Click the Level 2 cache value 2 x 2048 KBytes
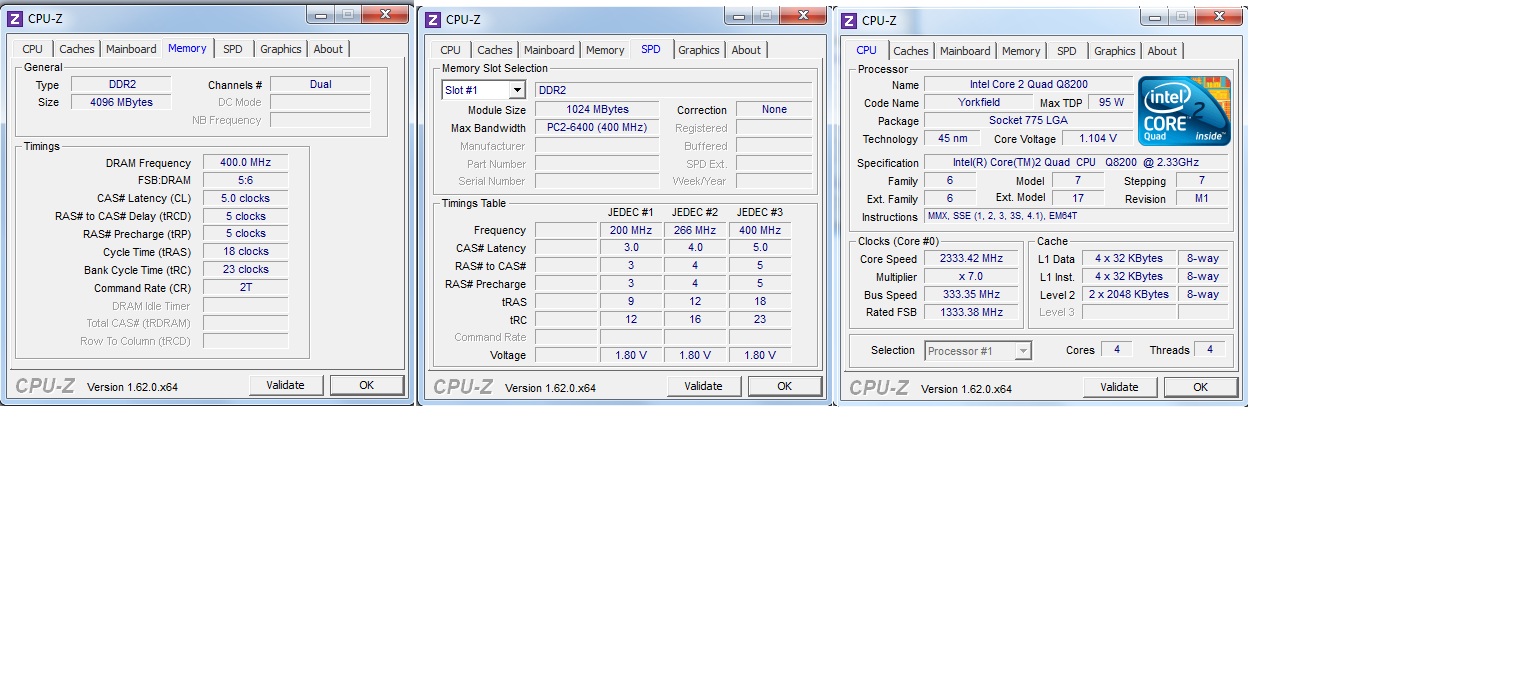The height and width of the screenshot is (679, 1531). (1129, 294)
